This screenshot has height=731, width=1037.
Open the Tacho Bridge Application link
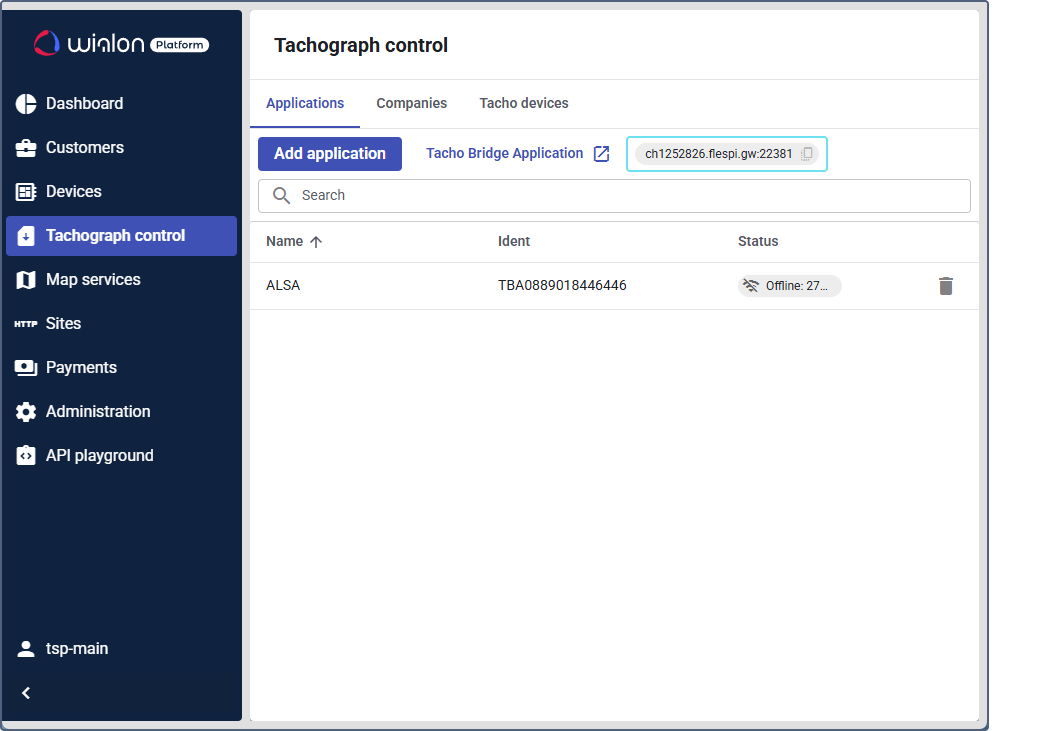(504, 154)
